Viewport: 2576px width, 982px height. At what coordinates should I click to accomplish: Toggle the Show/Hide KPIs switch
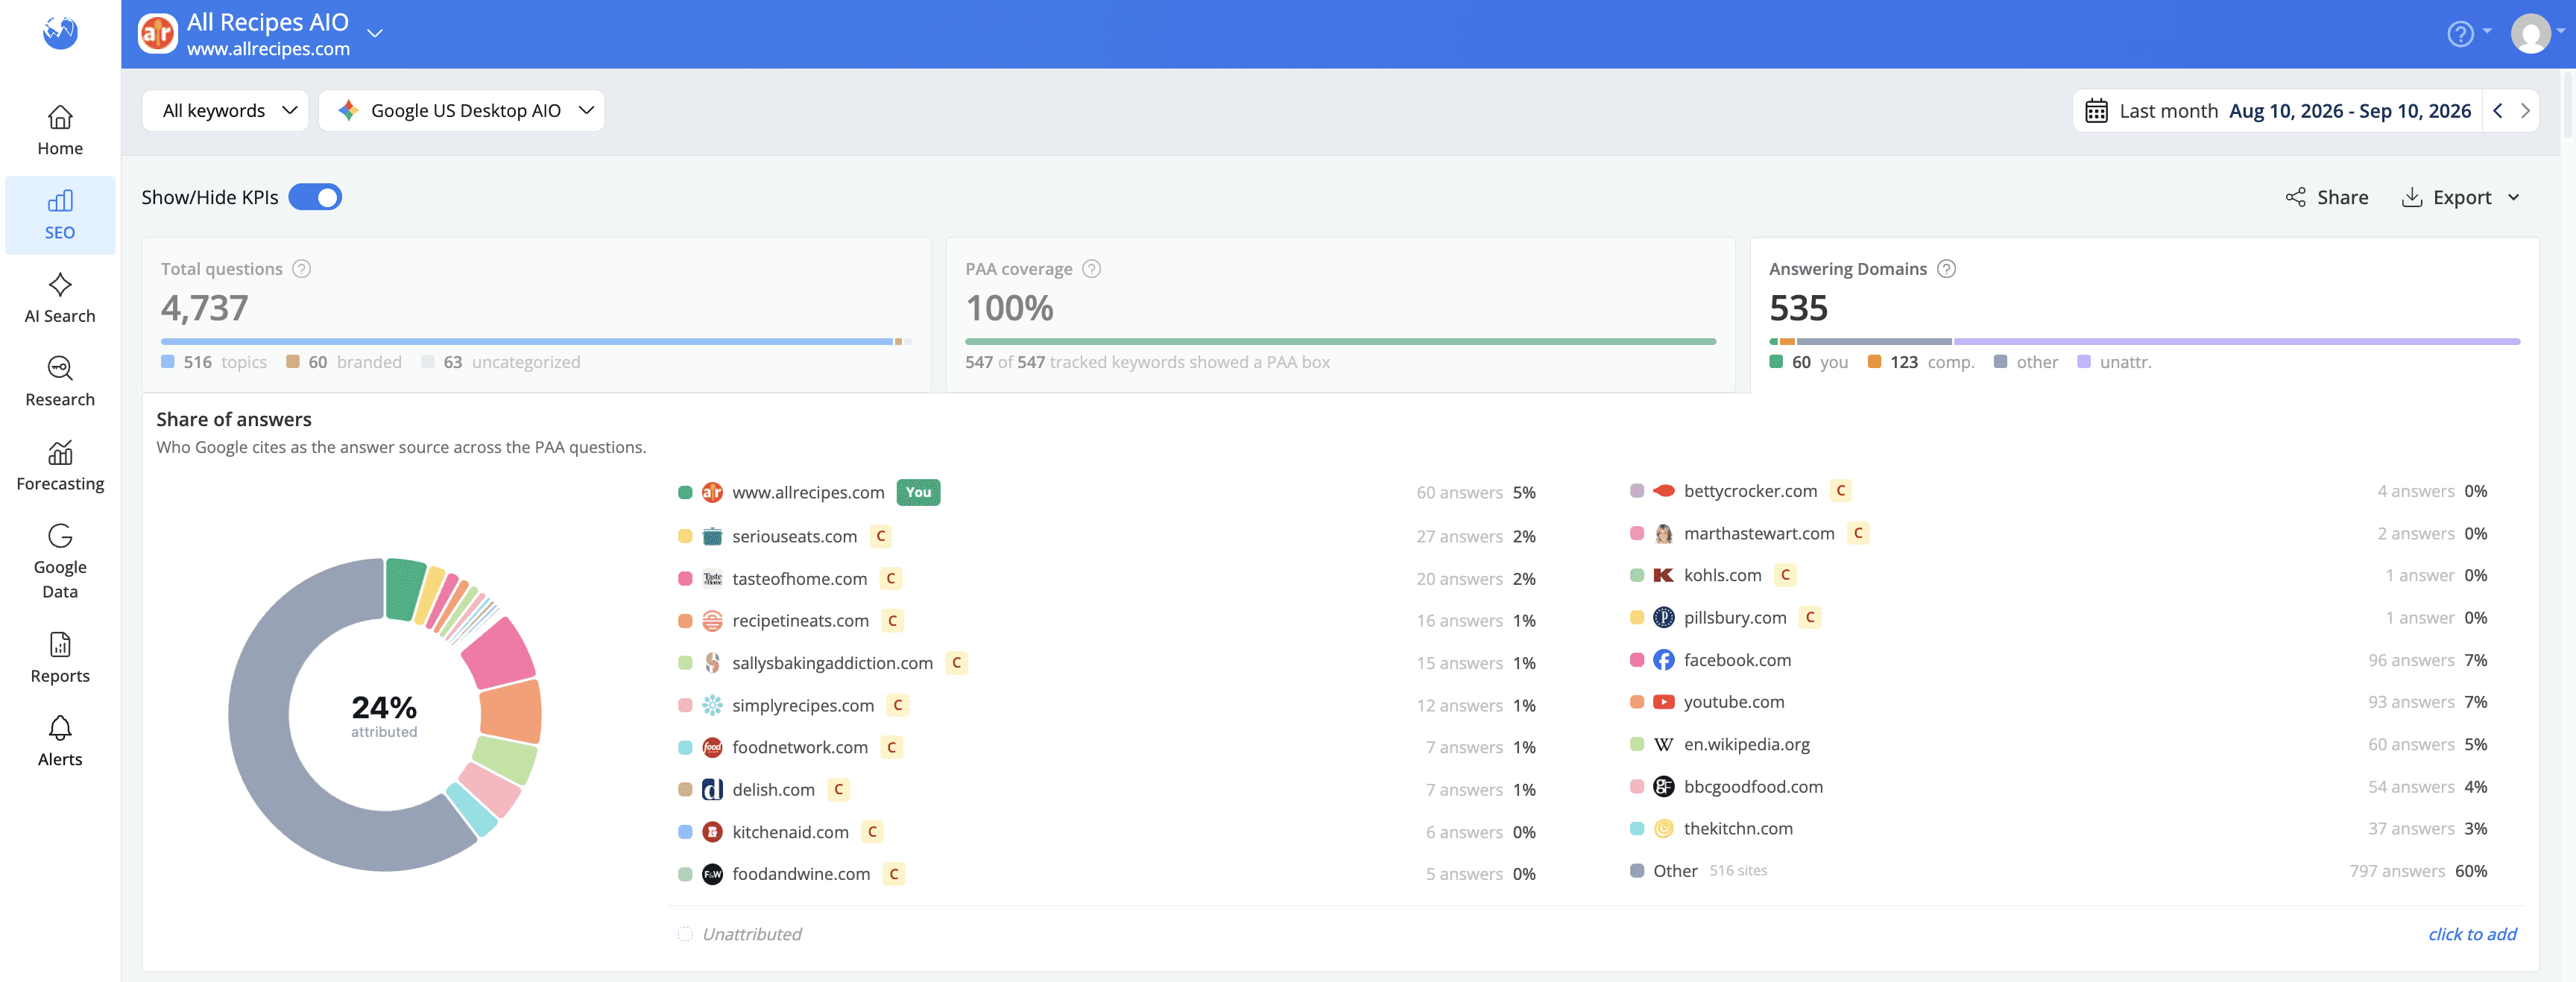click(x=315, y=197)
